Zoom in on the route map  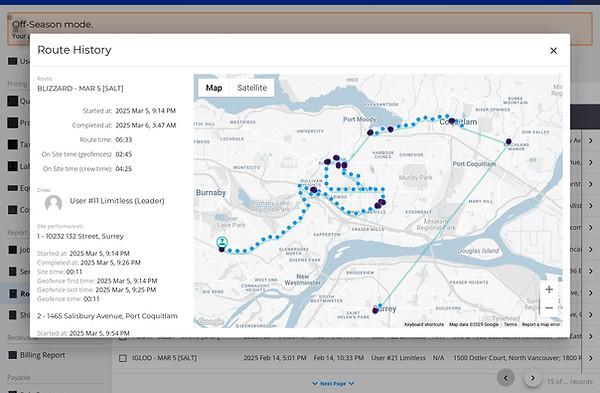[x=549, y=290]
